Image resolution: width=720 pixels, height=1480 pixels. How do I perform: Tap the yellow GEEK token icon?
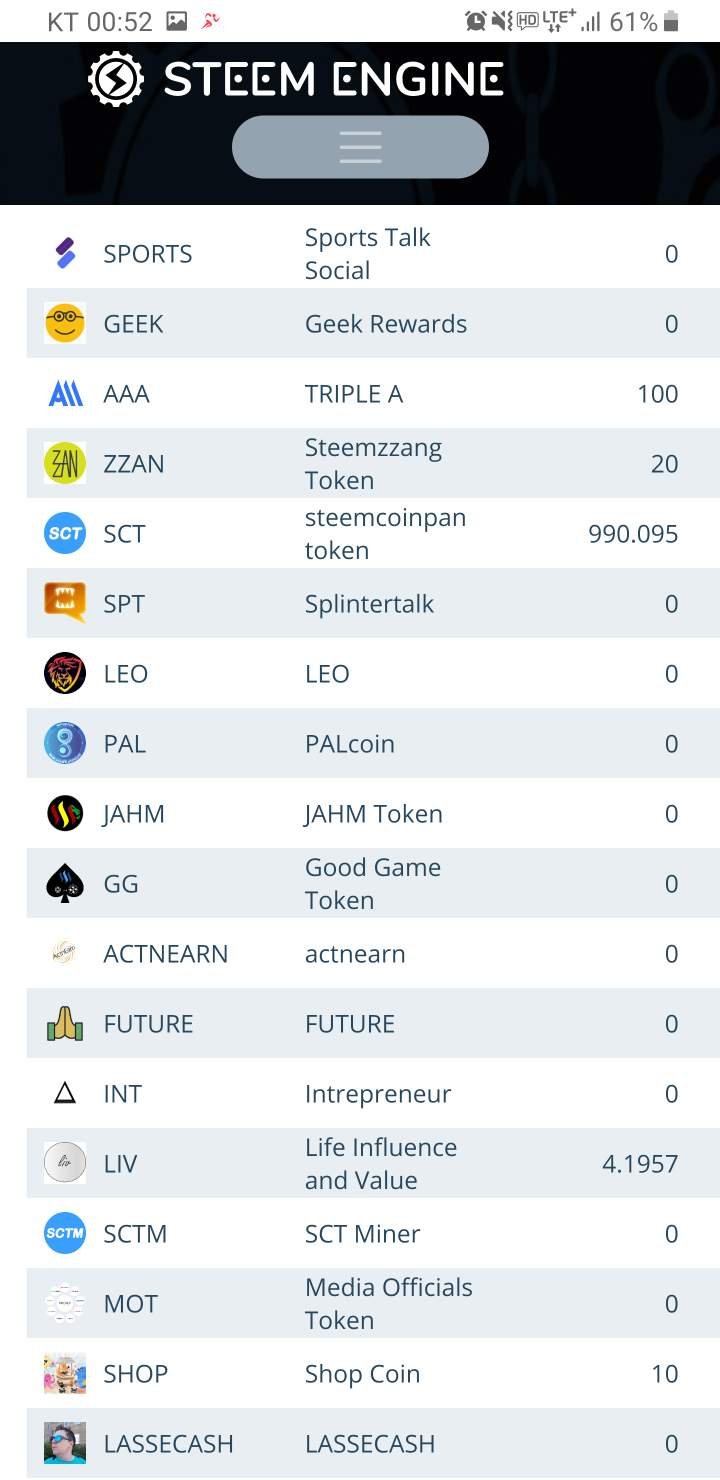tap(65, 323)
